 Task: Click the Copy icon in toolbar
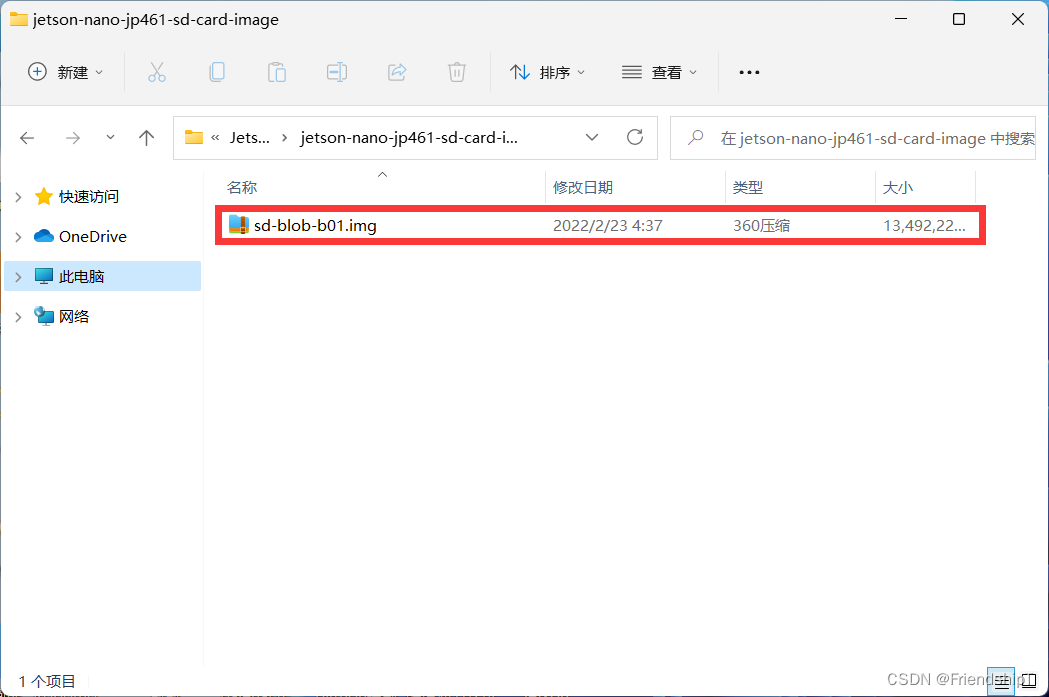217,72
